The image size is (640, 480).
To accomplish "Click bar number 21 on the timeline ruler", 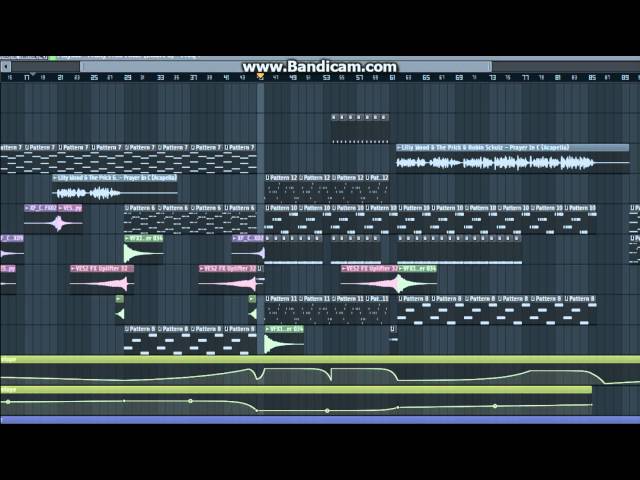I will (60, 77).
